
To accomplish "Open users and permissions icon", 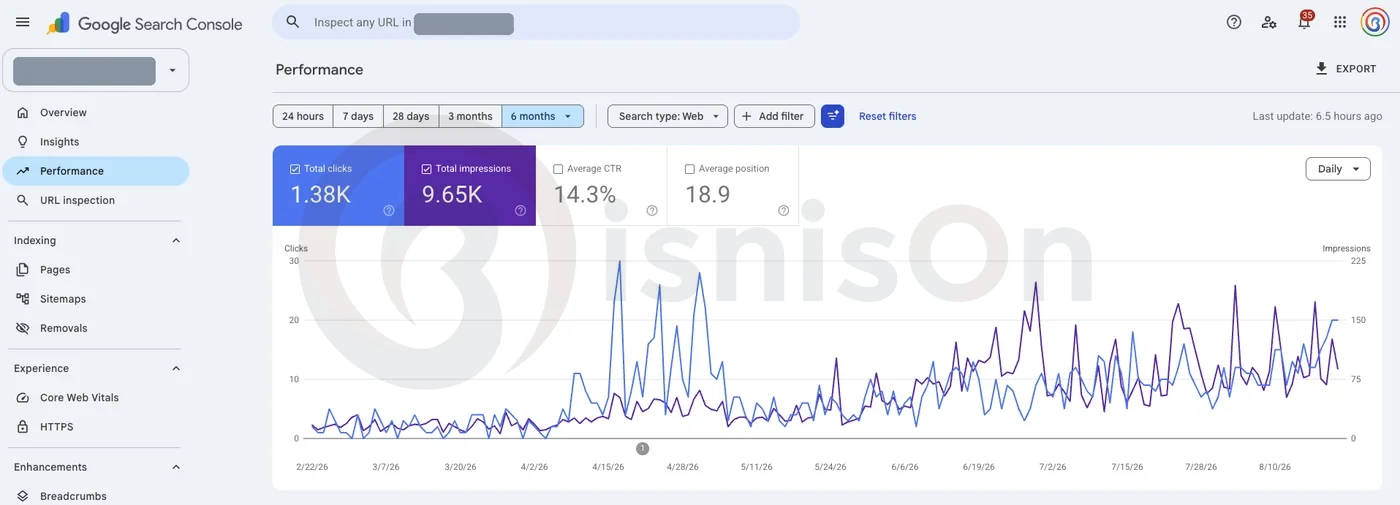I will pos(1269,22).
